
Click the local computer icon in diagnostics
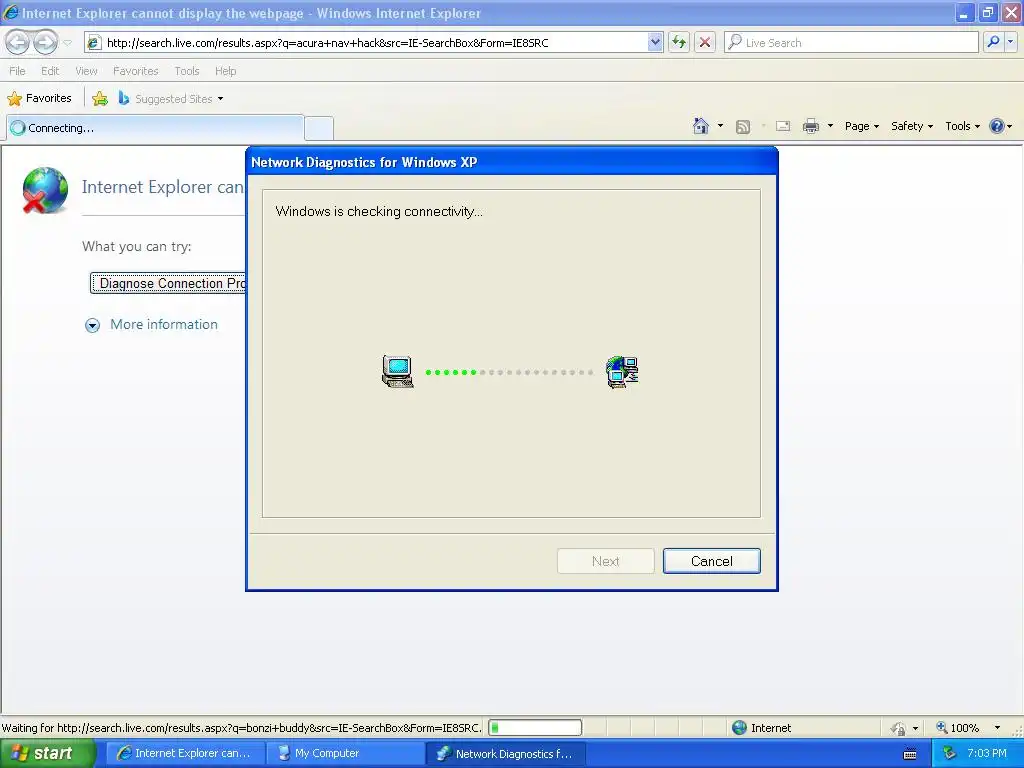[x=398, y=372]
